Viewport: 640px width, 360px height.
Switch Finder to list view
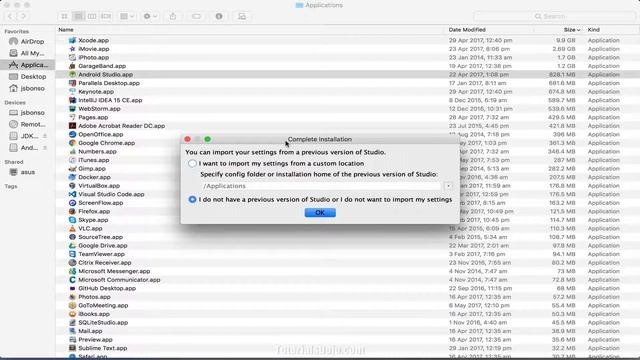pyautogui.click(x=78, y=16)
